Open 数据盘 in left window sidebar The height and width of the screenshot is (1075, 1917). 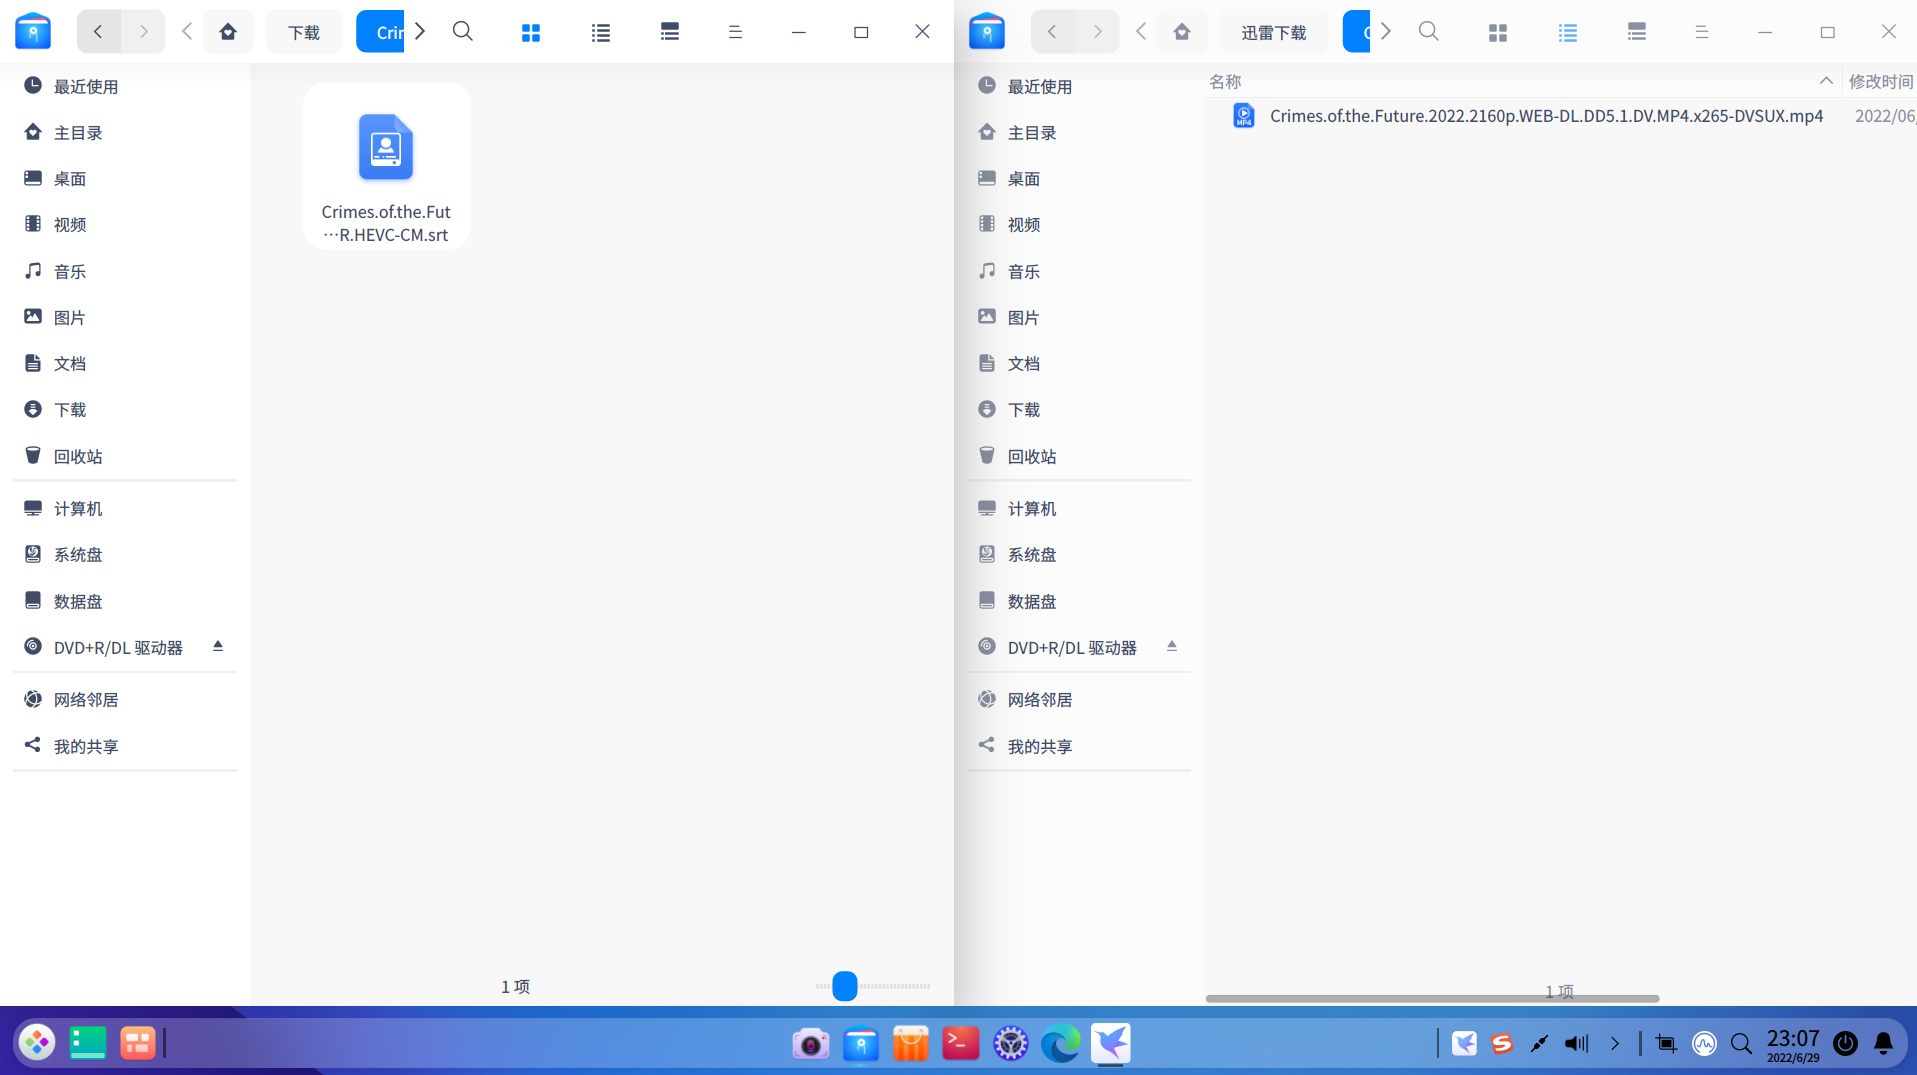(125, 601)
